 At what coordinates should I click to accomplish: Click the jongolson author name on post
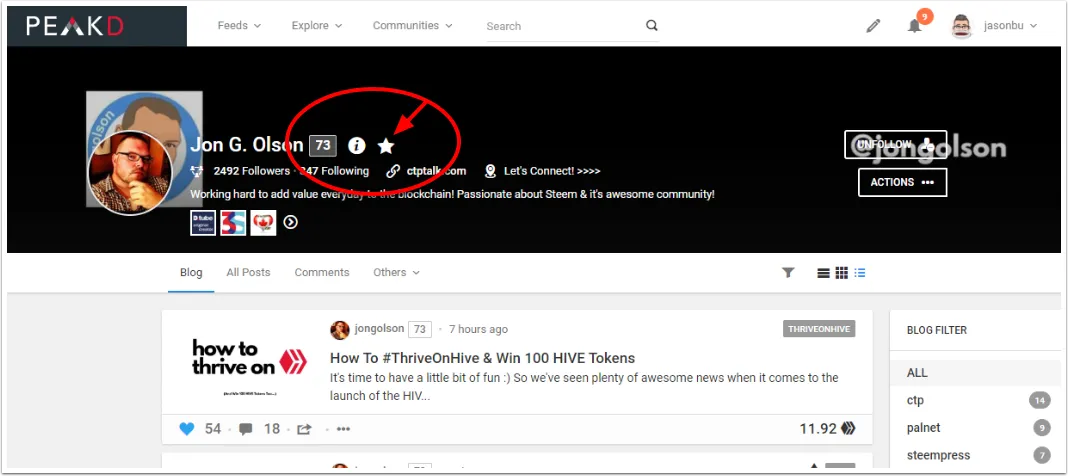point(379,330)
